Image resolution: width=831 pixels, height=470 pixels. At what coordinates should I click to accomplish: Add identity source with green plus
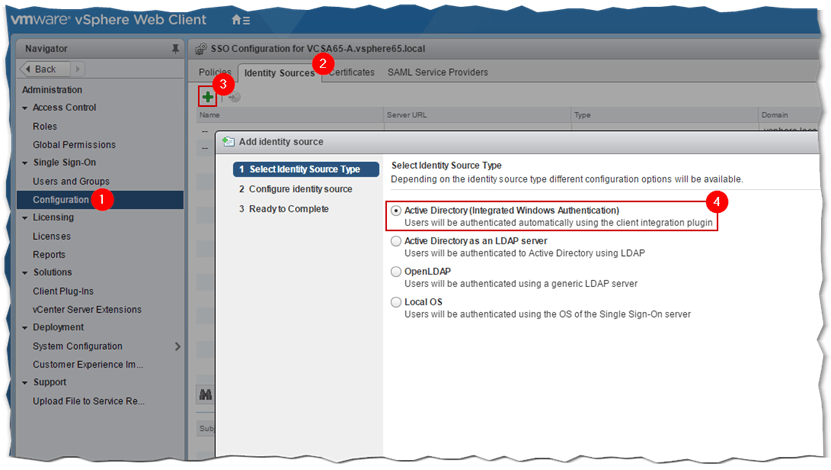coord(208,97)
